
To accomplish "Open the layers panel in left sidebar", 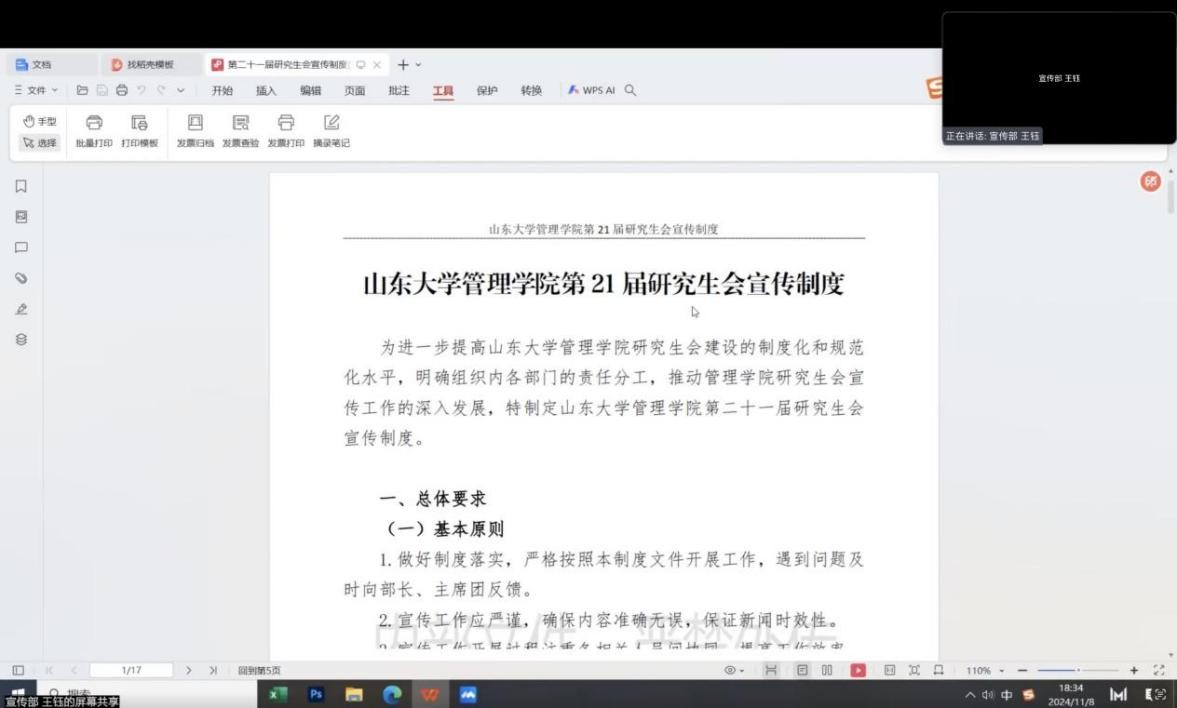I will coord(21,339).
